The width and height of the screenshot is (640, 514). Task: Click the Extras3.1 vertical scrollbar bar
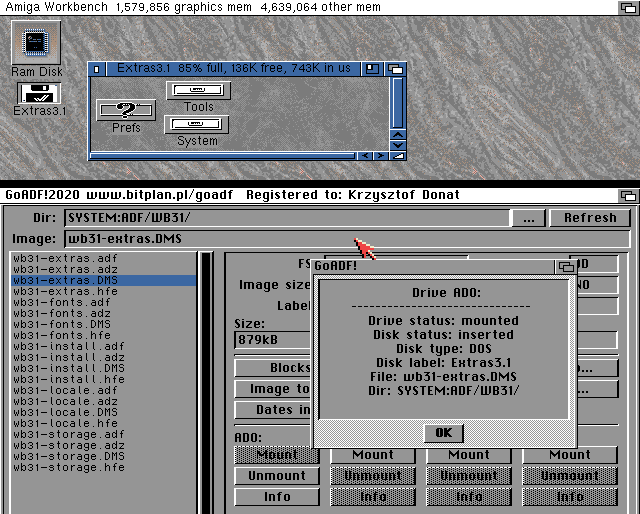pos(398,103)
